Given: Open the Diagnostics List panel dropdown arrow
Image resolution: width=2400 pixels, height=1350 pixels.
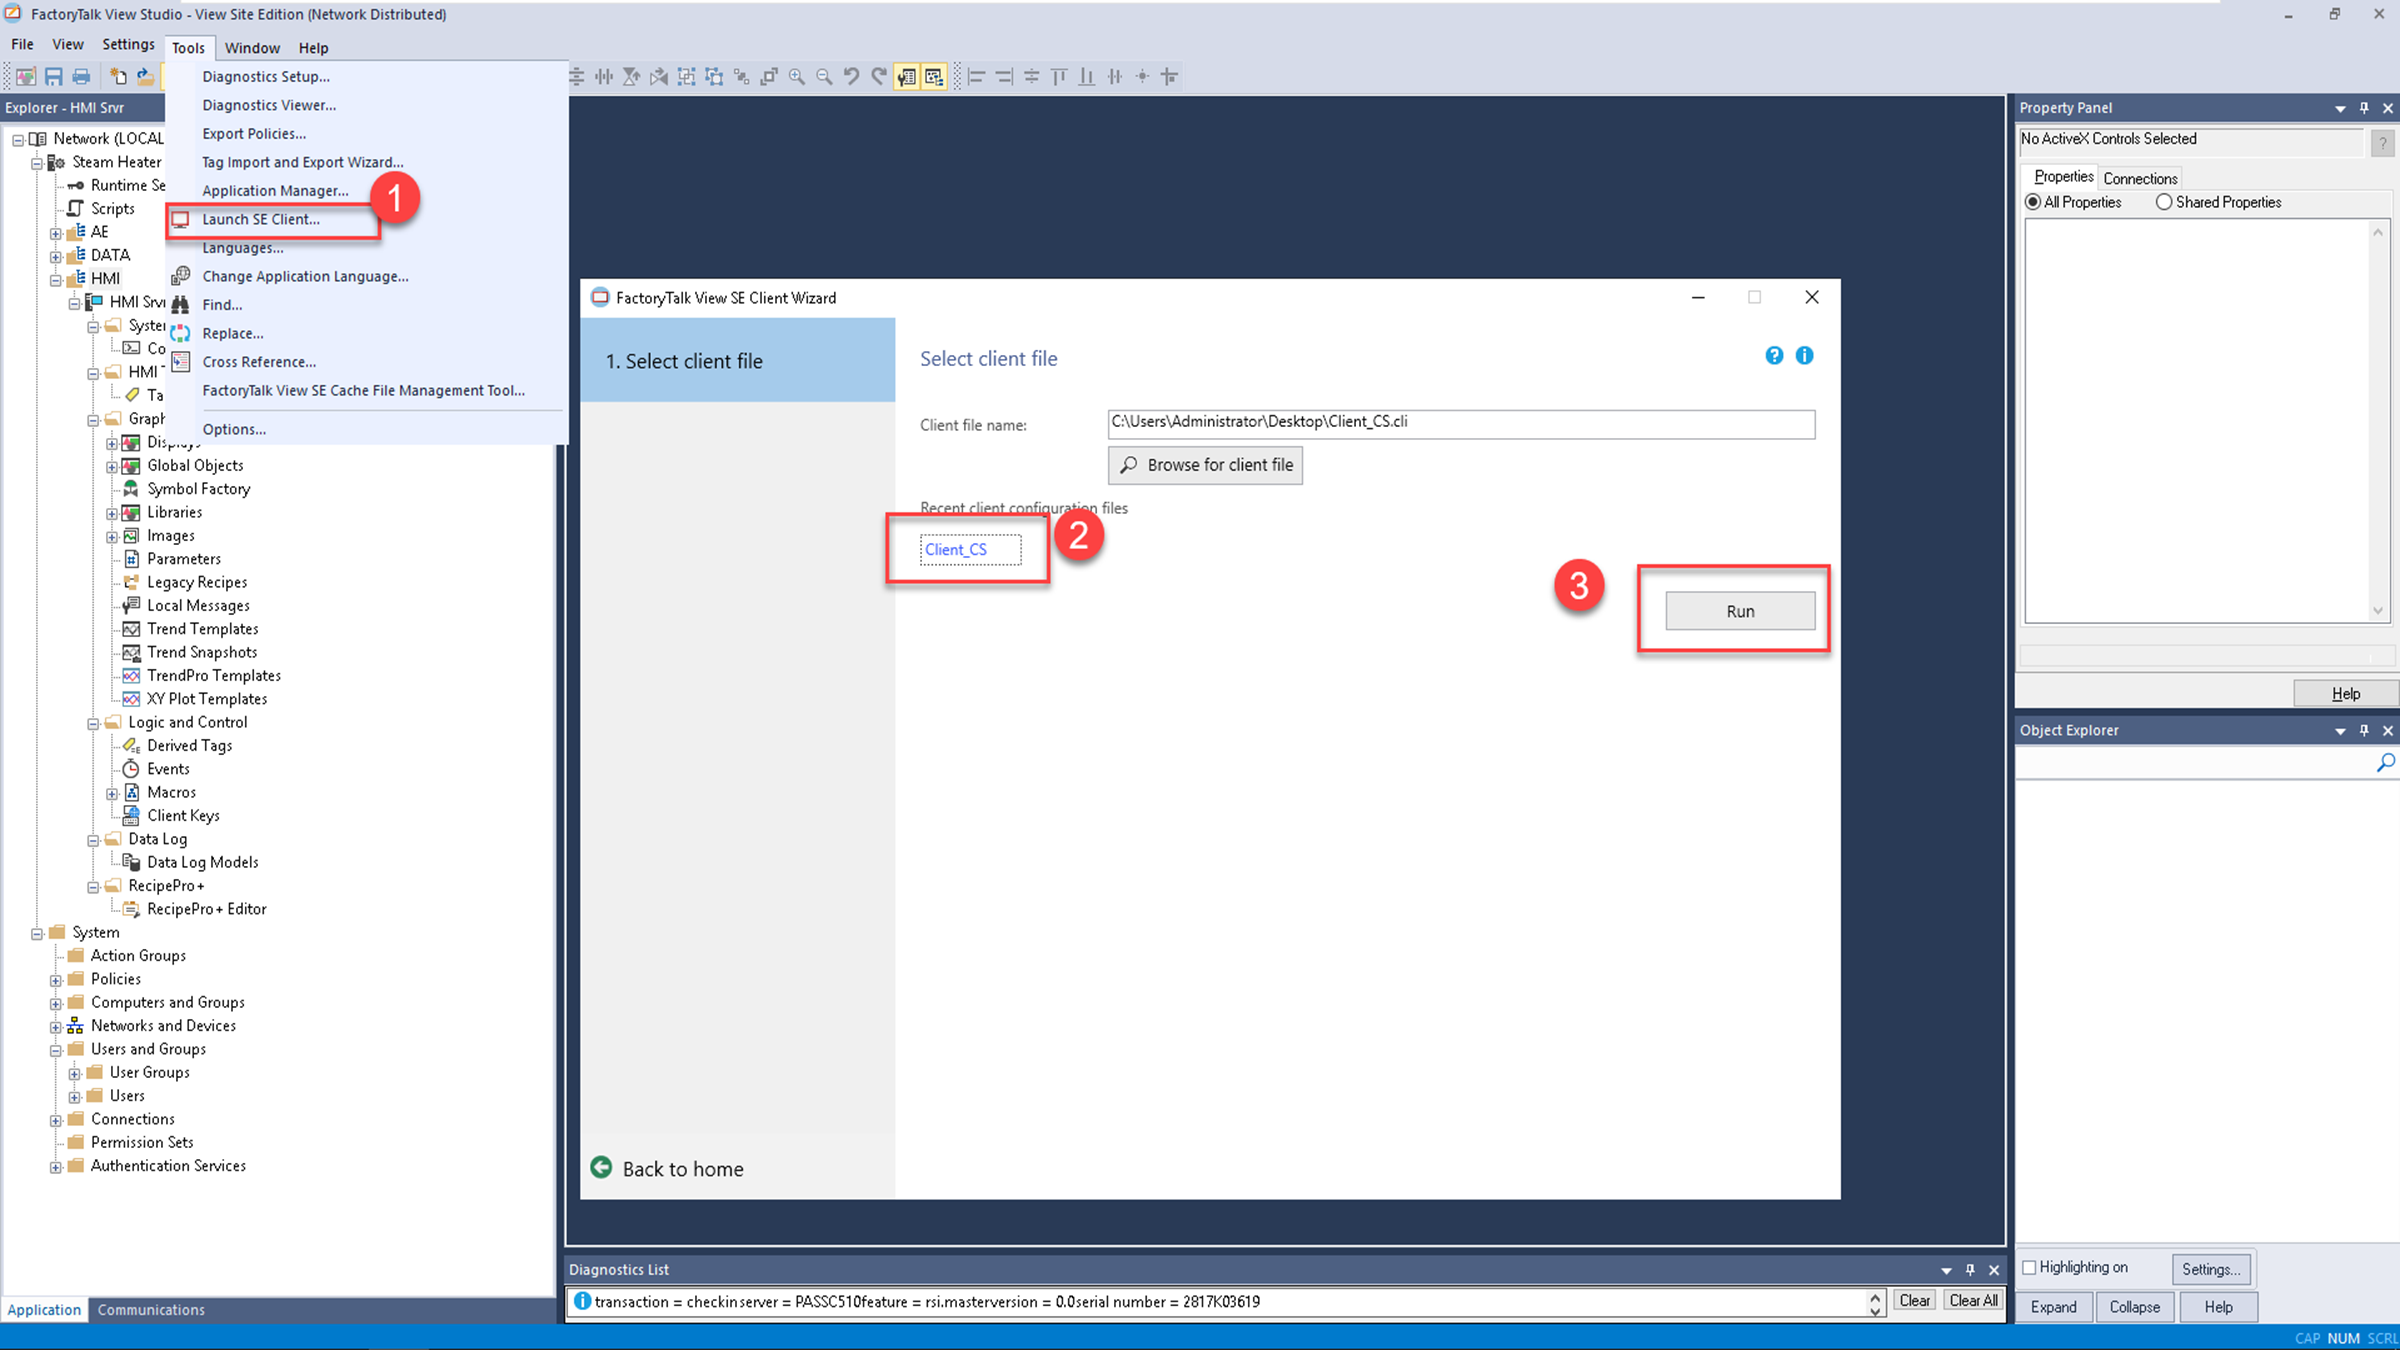Looking at the screenshot, I should click(1946, 1270).
